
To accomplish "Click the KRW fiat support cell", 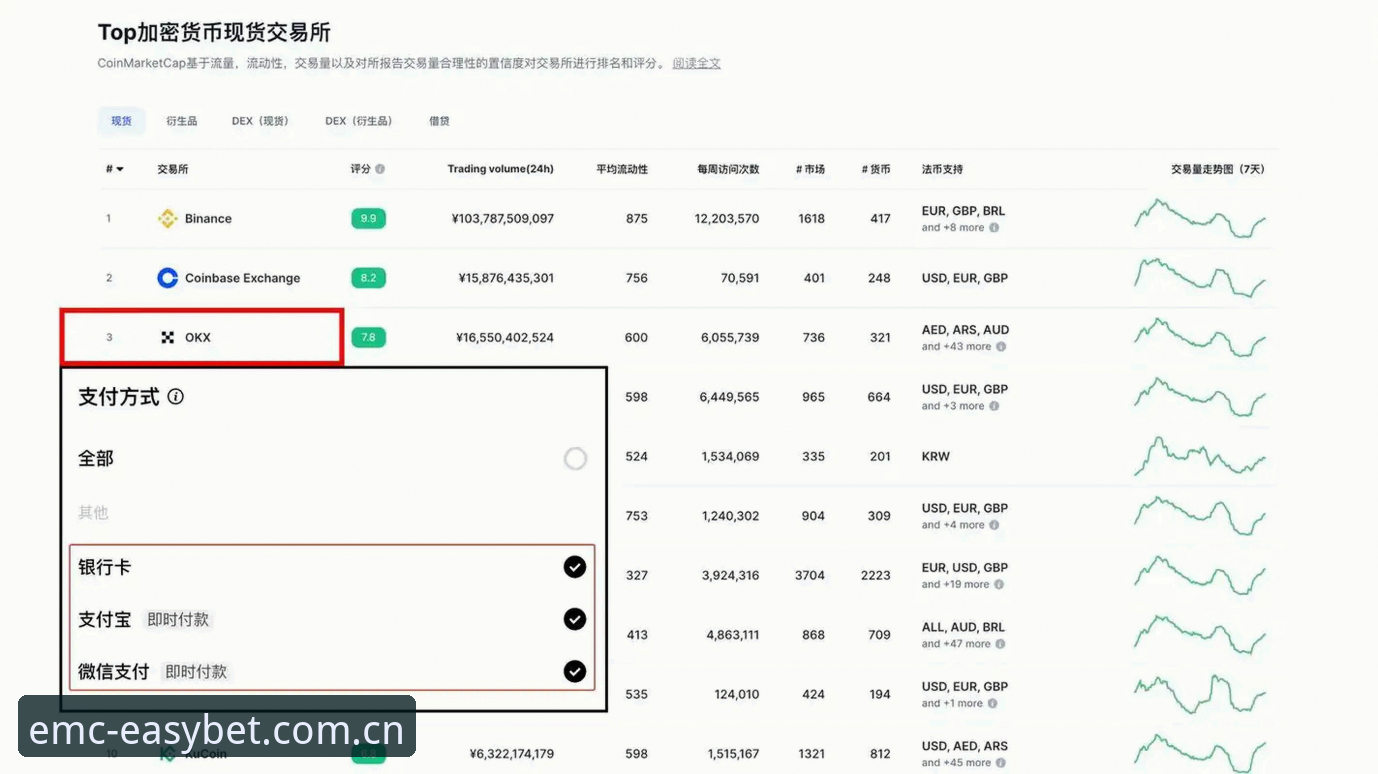I will (x=936, y=456).
